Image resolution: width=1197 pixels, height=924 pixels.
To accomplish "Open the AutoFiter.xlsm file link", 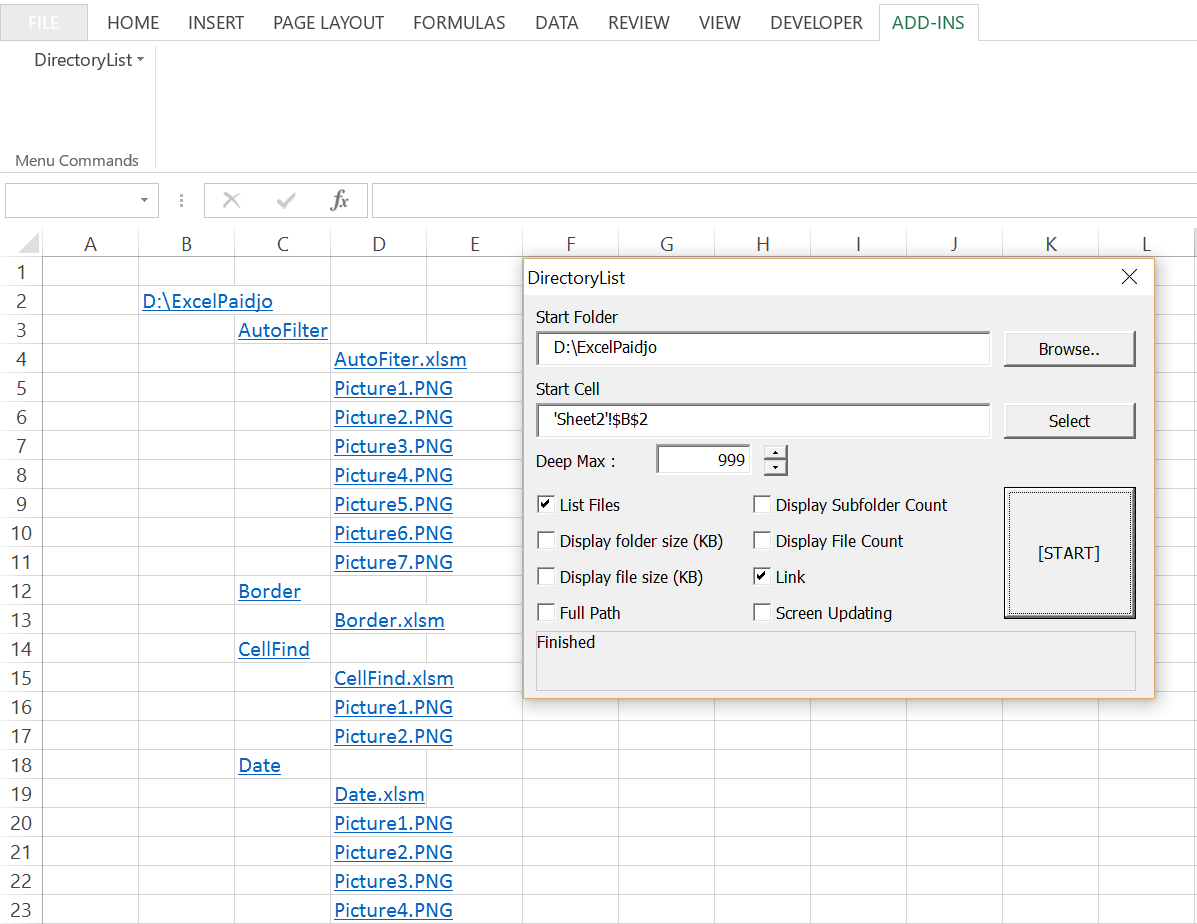I will coord(400,360).
